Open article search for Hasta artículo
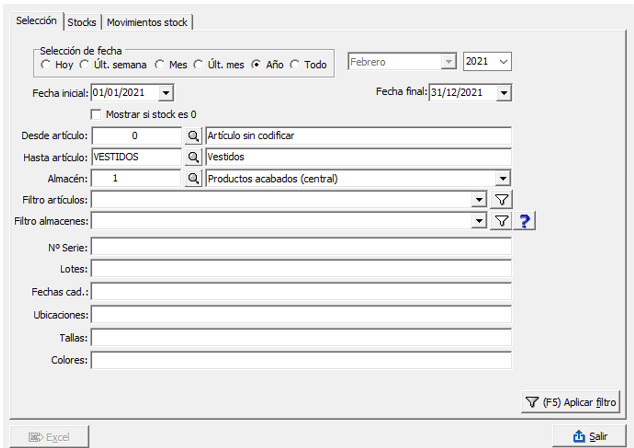This screenshot has height=448, width=634. point(193,157)
